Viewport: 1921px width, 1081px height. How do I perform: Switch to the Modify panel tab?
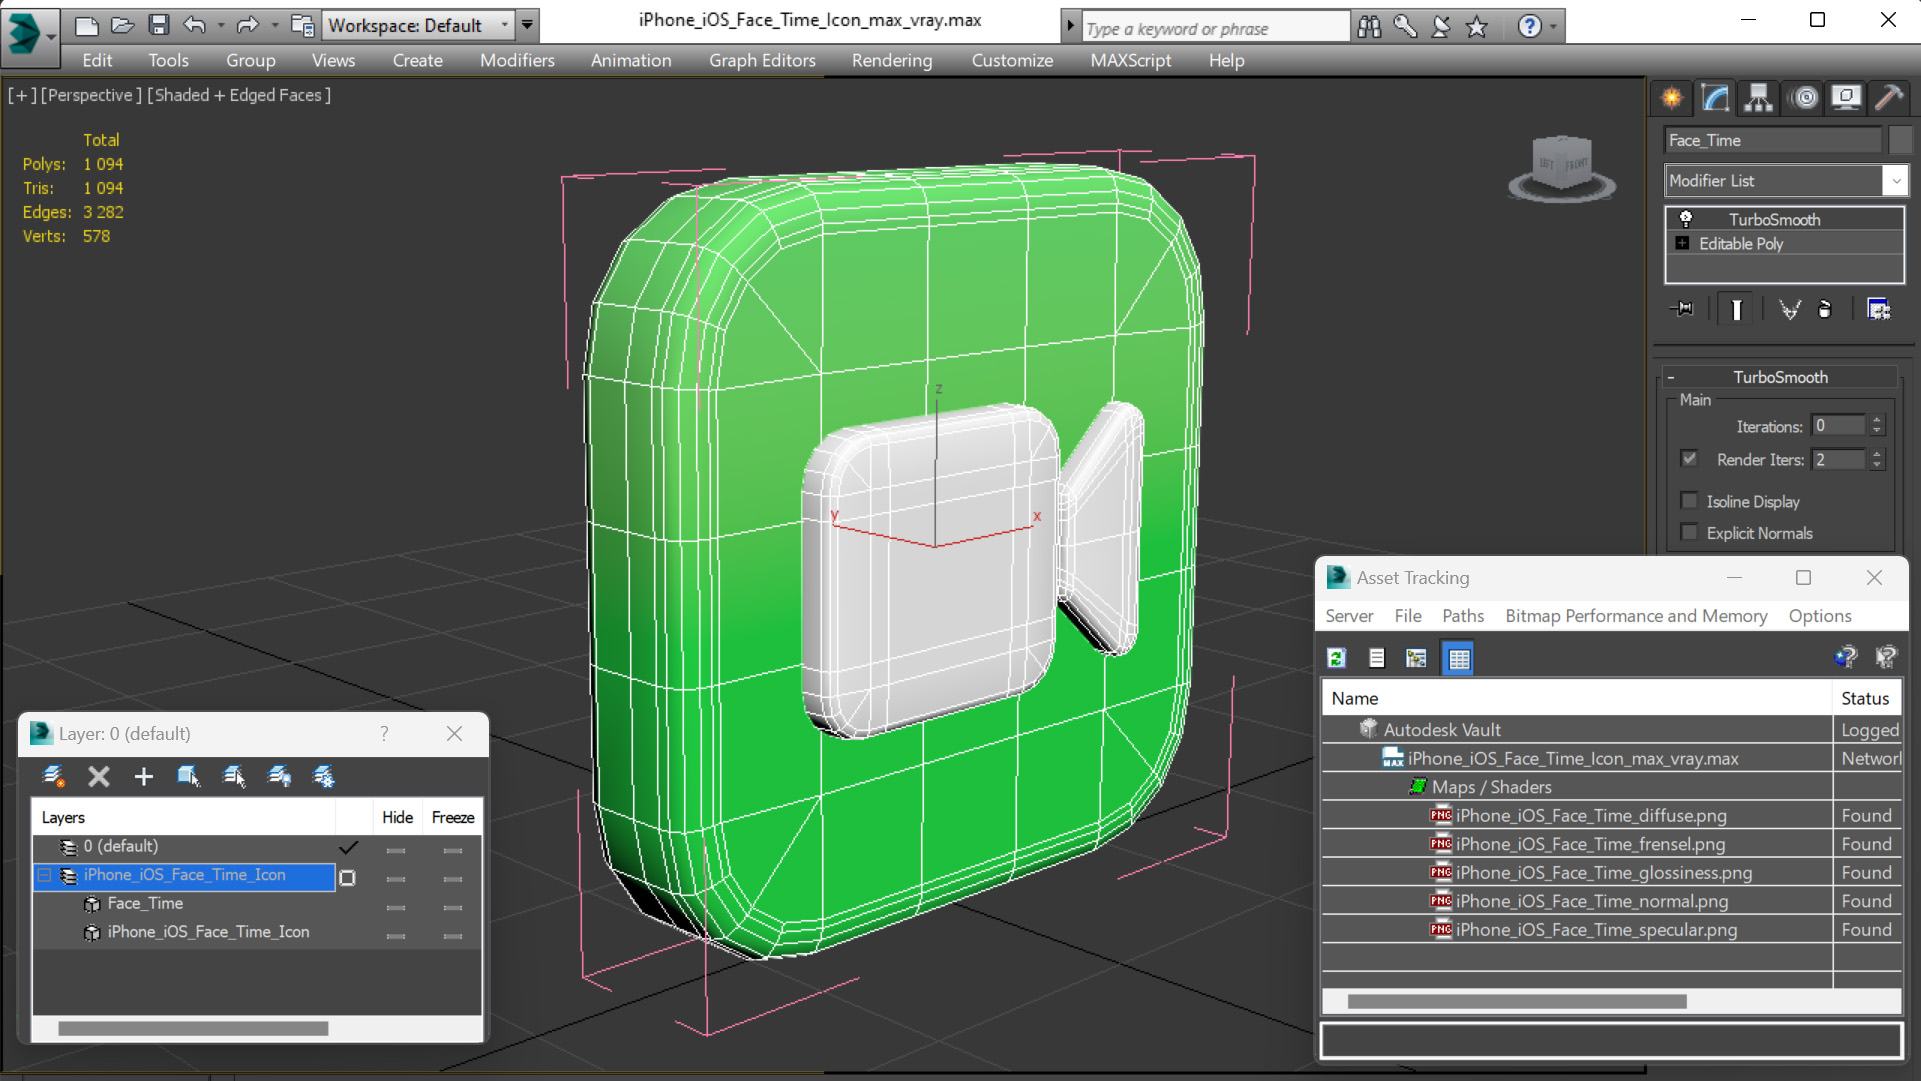[1715, 98]
